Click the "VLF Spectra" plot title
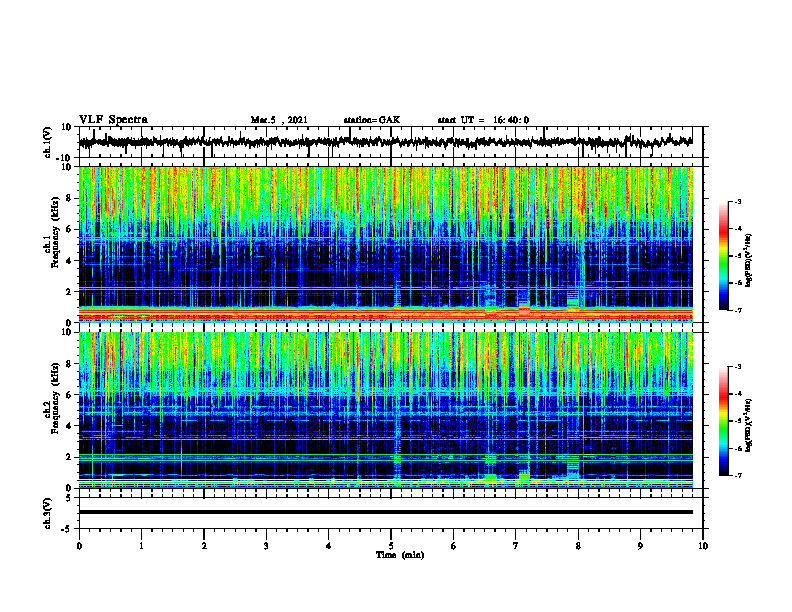Image resolution: width=792 pixels, height=612 pixels. coord(113,120)
